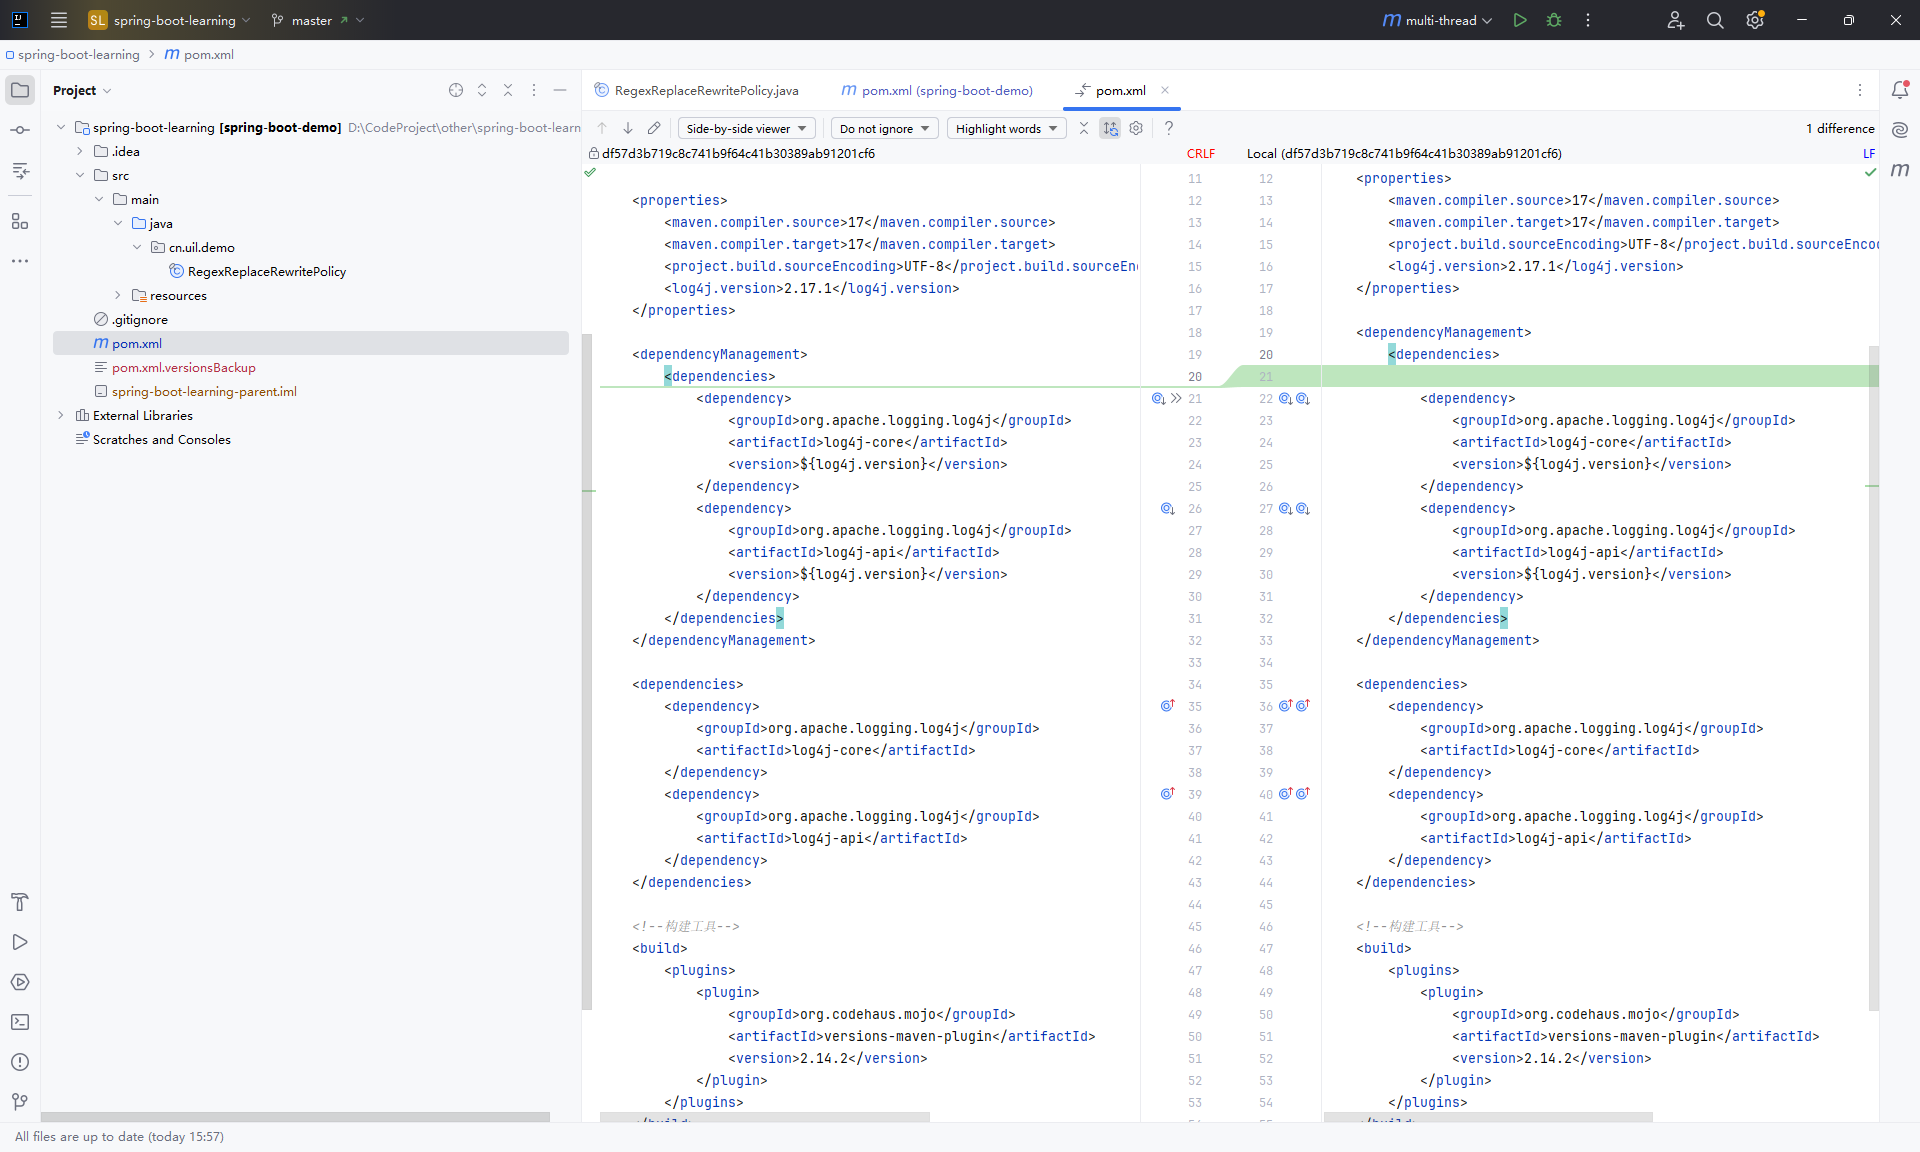Open Commit tool window in sidebar
The image size is (1920, 1152).
(20, 130)
